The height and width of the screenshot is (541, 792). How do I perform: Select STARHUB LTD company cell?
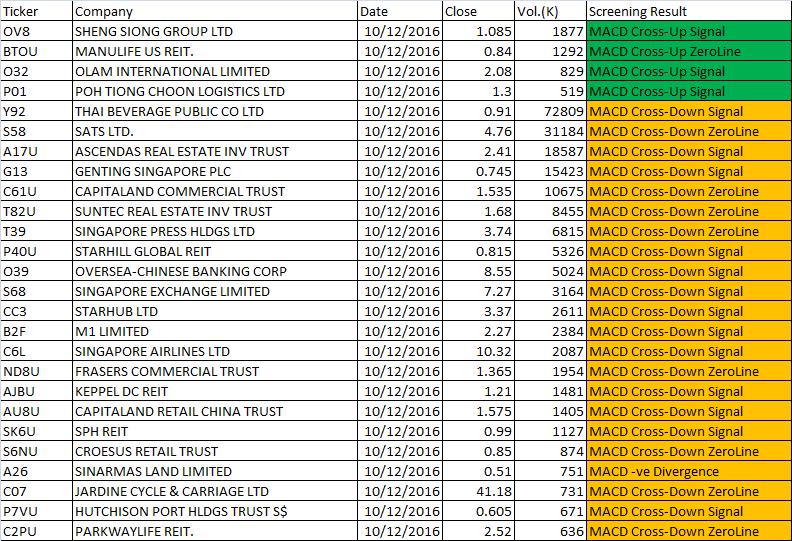click(x=215, y=311)
